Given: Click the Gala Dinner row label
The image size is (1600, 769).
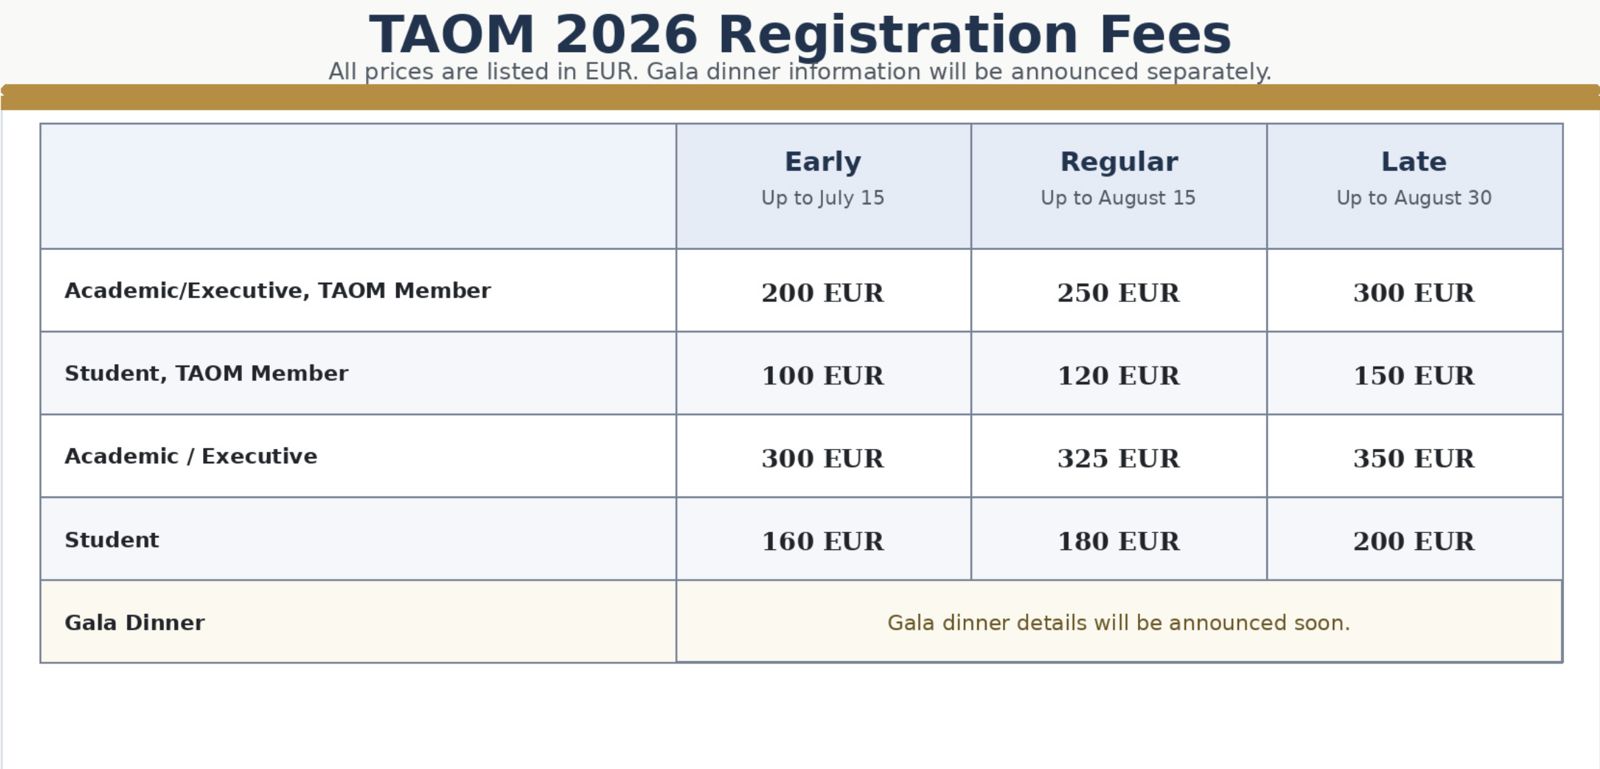Looking at the screenshot, I should pos(135,623).
